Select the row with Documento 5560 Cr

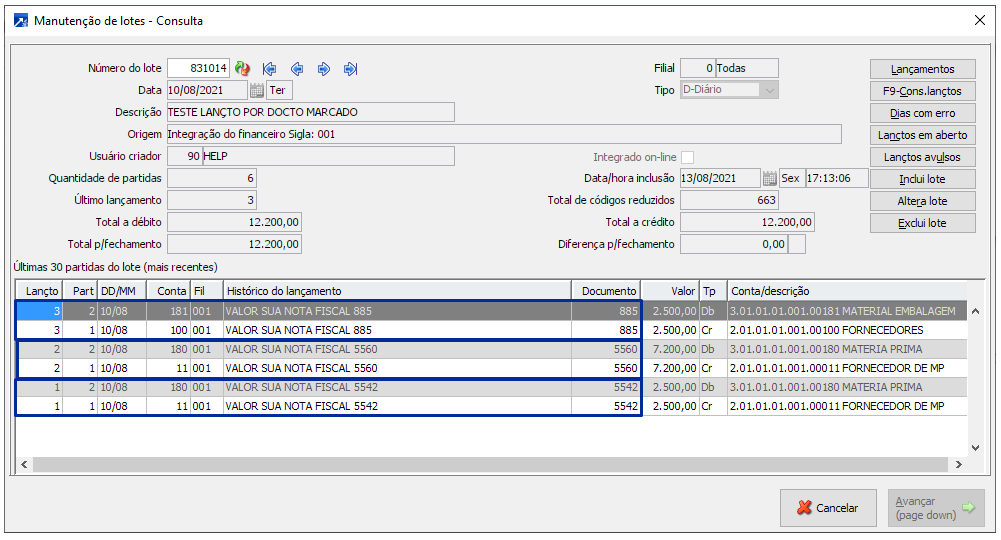coord(396,368)
